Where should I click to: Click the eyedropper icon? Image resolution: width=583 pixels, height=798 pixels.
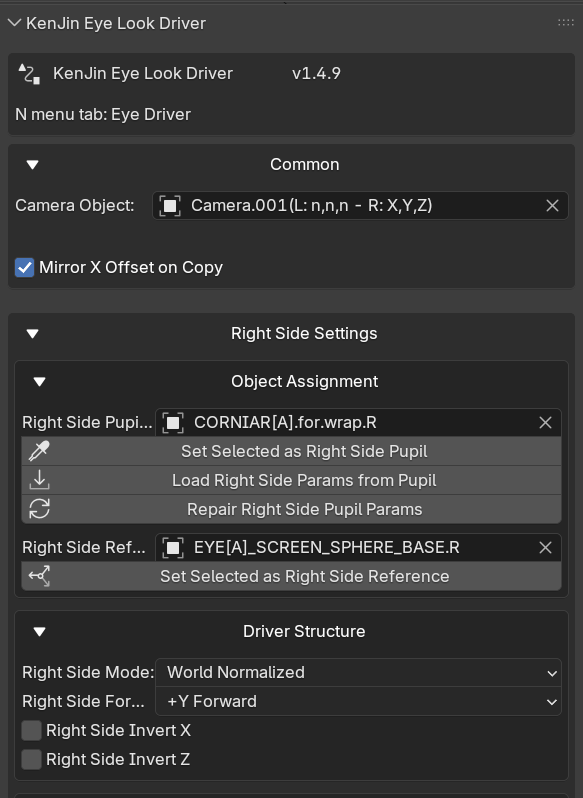[39, 451]
